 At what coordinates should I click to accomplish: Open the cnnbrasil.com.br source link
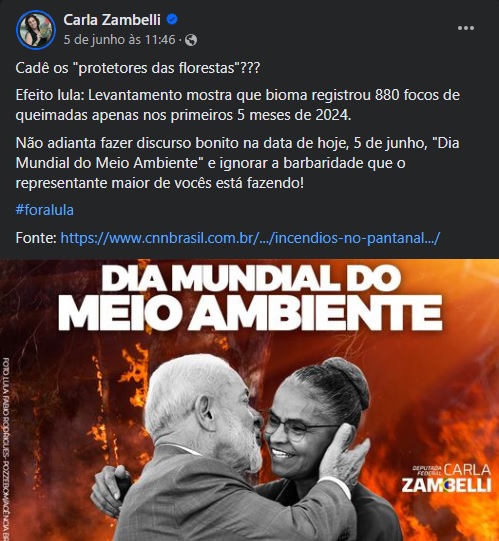pos(250,238)
